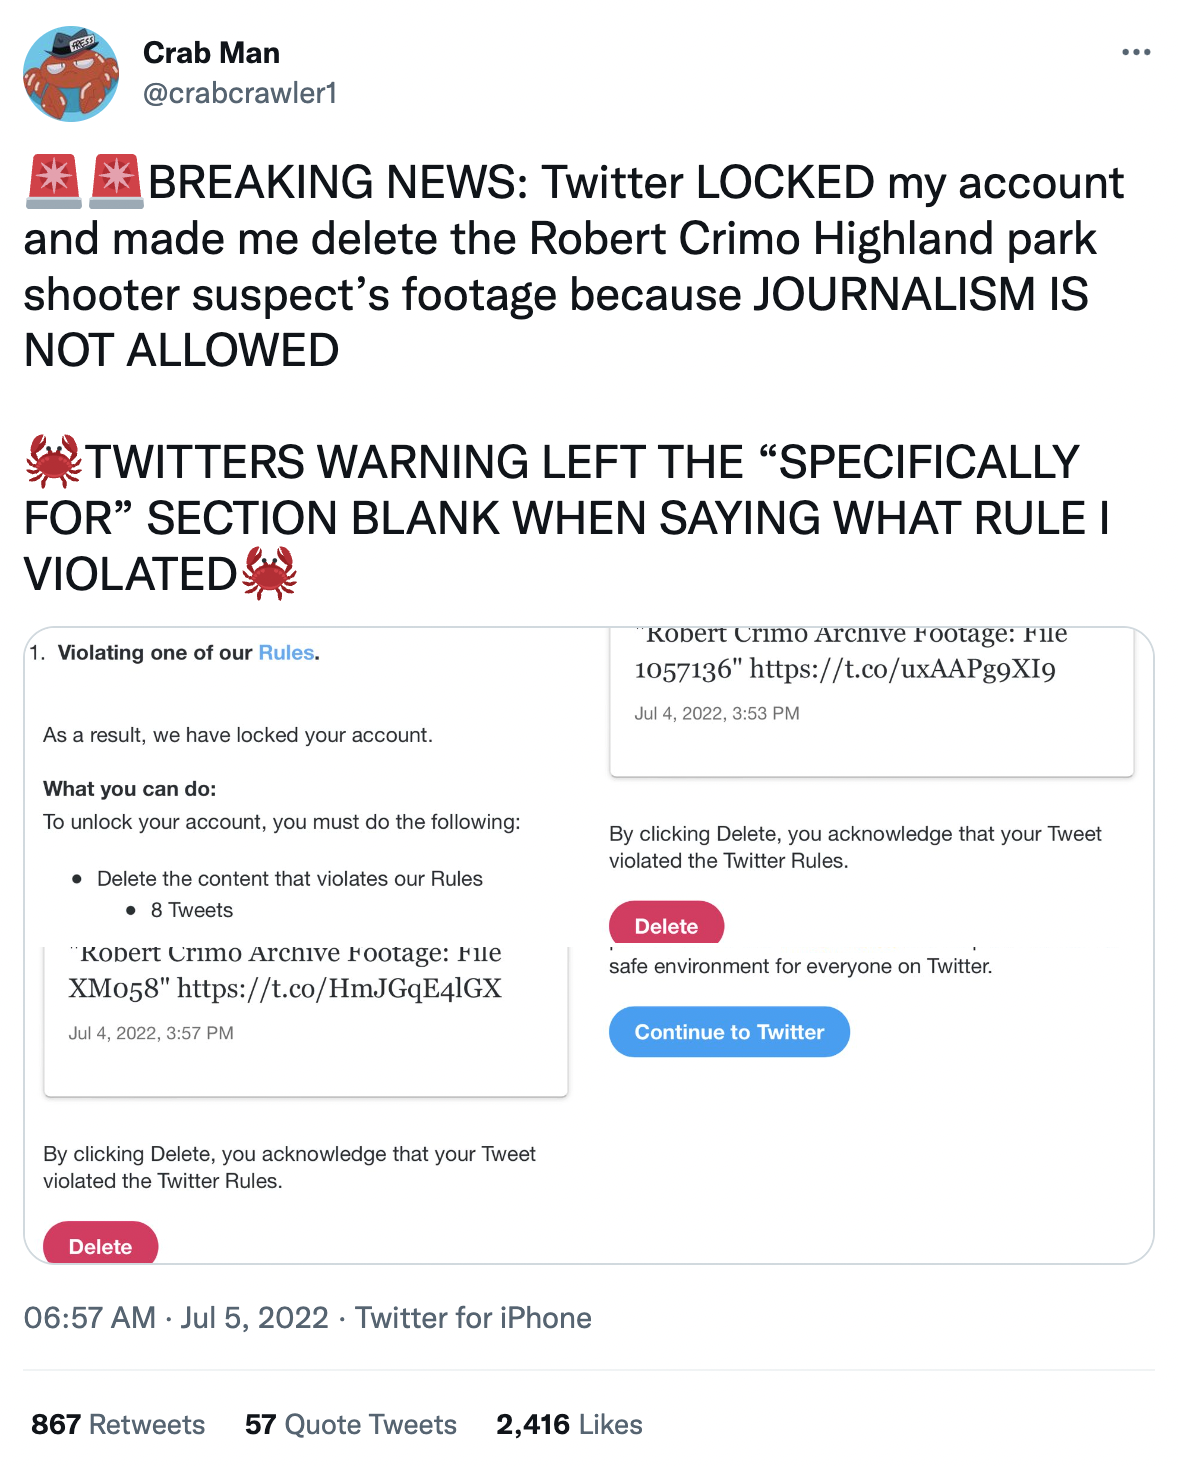The width and height of the screenshot is (1178, 1466).
Task: Click the Twitter for iPhone source label
Action: point(473,1318)
